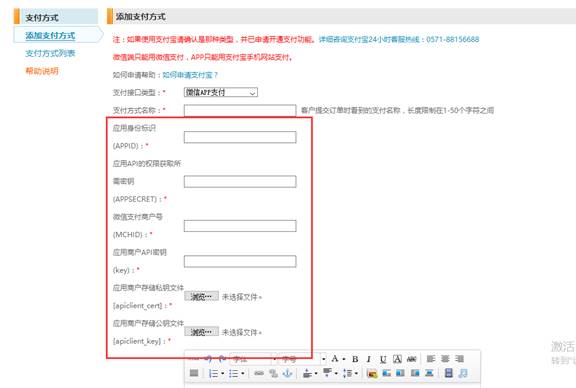The width and height of the screenshot is (576, 388).
Task: Open the 支付接口类型 dropdown showing 微信APP支付
Action: point(221,93)
